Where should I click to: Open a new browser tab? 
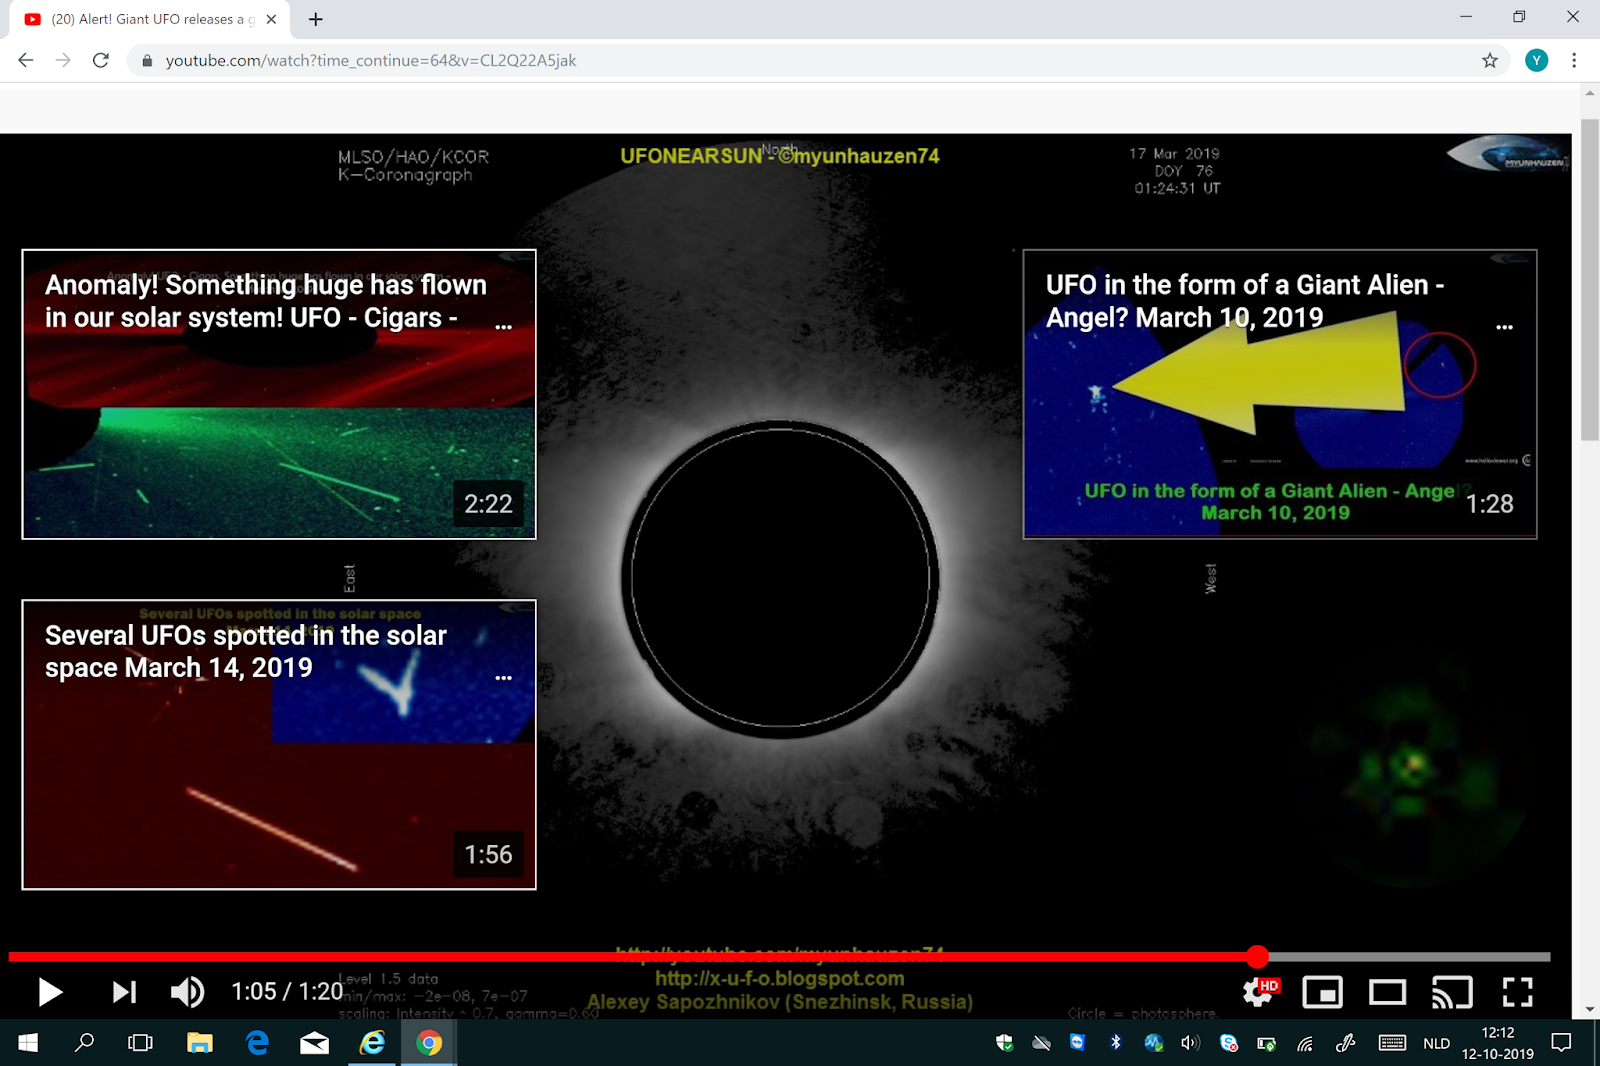pyautogui.click(x=316, y=19)
